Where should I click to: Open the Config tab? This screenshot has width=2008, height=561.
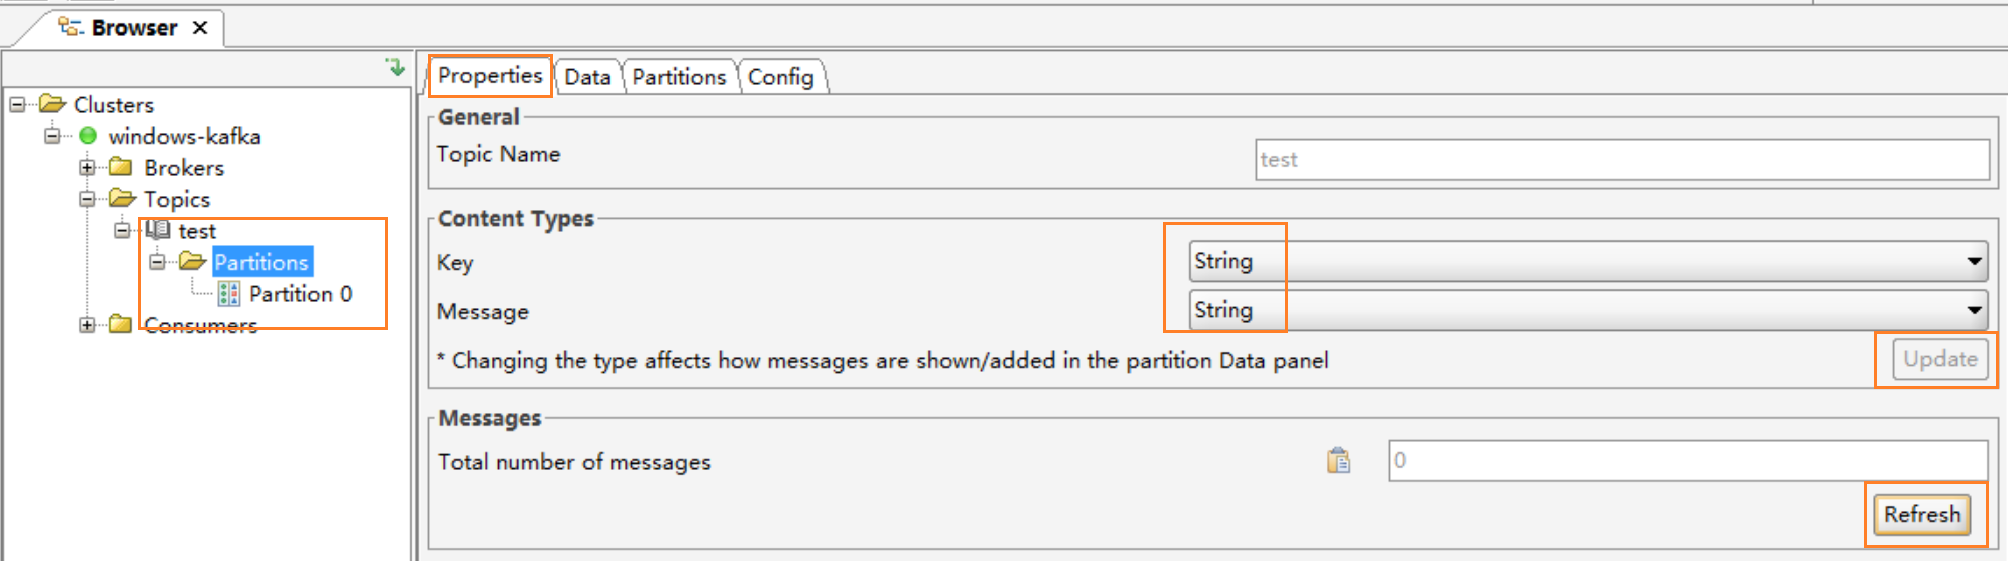tap(780, 77)
